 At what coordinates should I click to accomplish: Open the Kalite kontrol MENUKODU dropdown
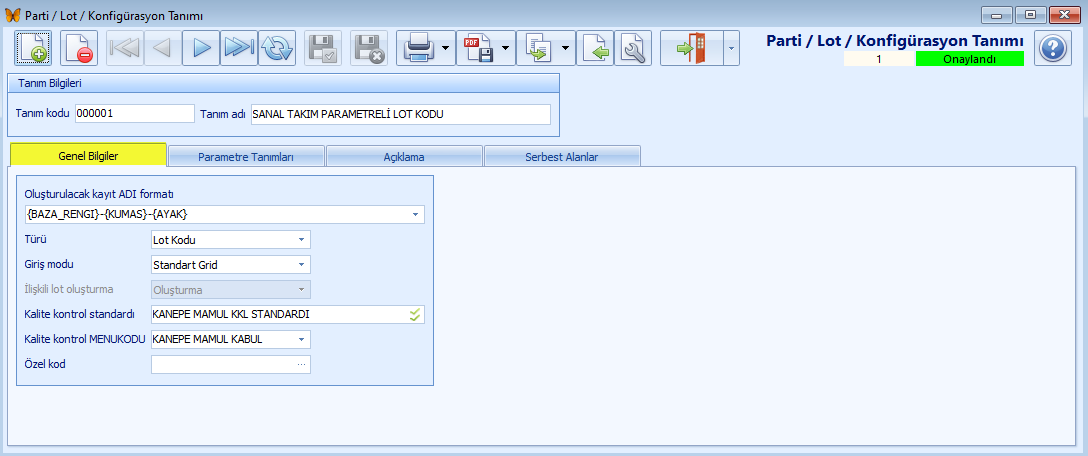click(301, 340)
